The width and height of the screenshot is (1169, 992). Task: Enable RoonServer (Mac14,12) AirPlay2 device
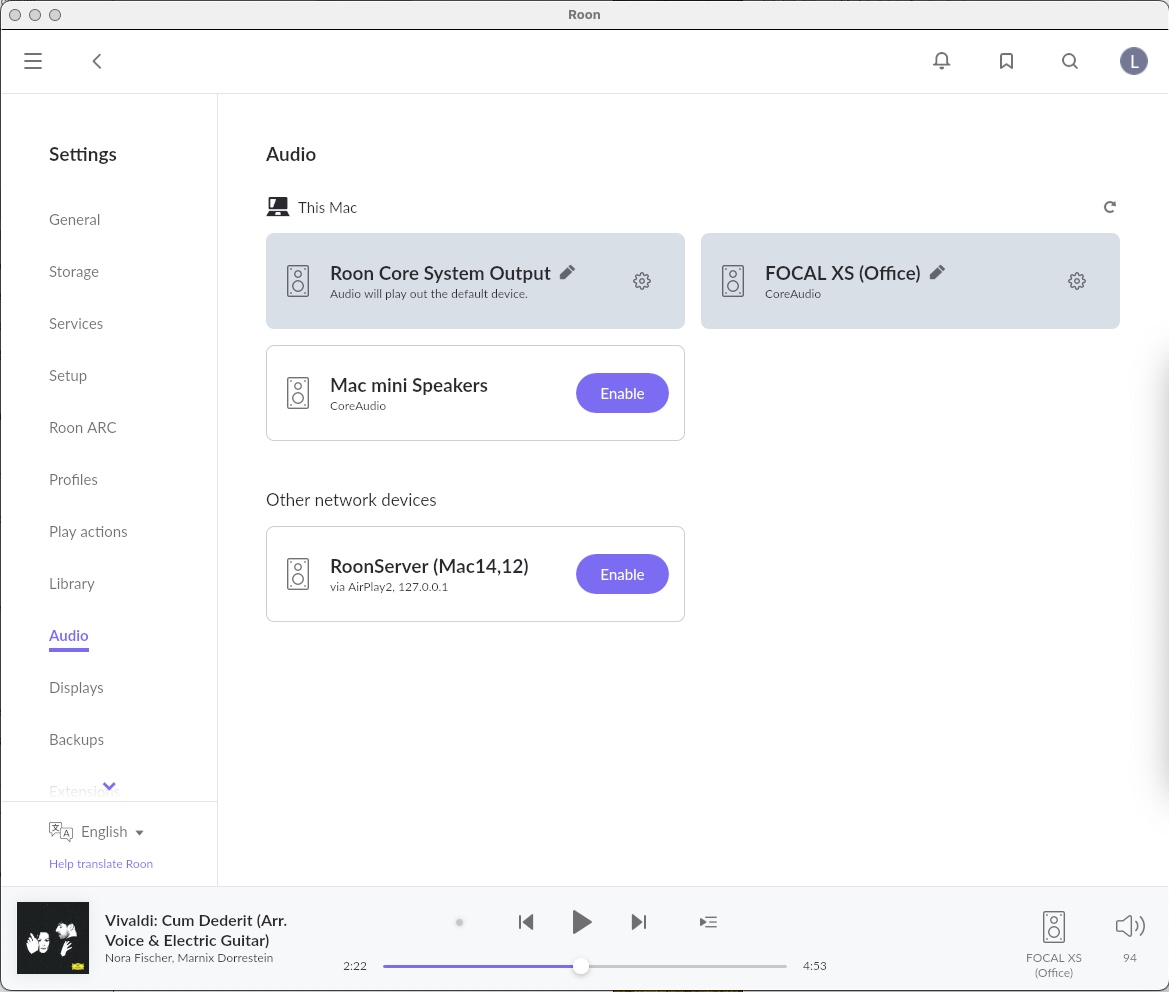click(x=622, y=574)
